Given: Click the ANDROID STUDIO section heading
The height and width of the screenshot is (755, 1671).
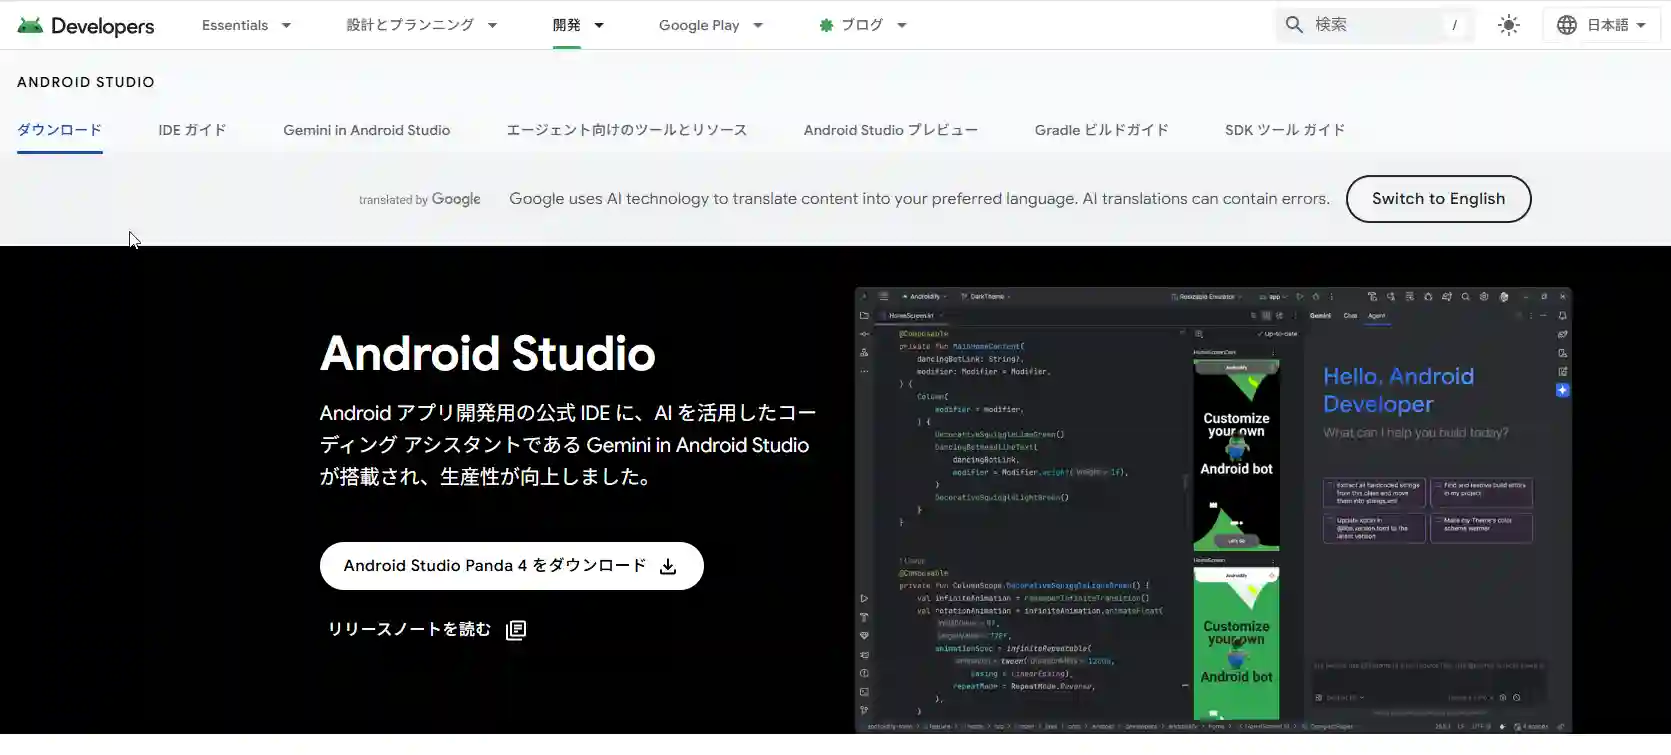Looking at the screenshot, I should coord(86,82).
